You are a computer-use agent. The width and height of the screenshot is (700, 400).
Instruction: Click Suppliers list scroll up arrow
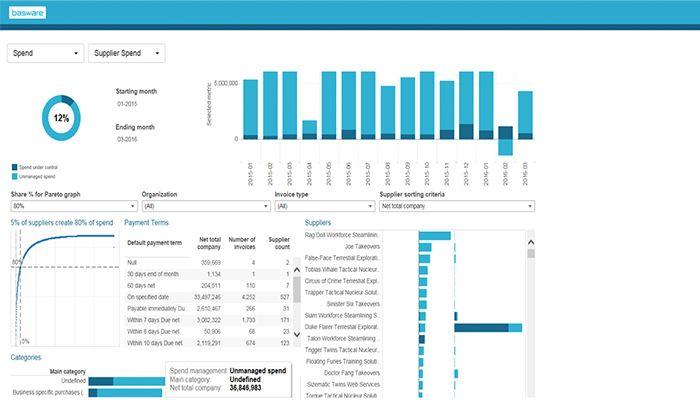pyautogui.click(x=531, y=242)
